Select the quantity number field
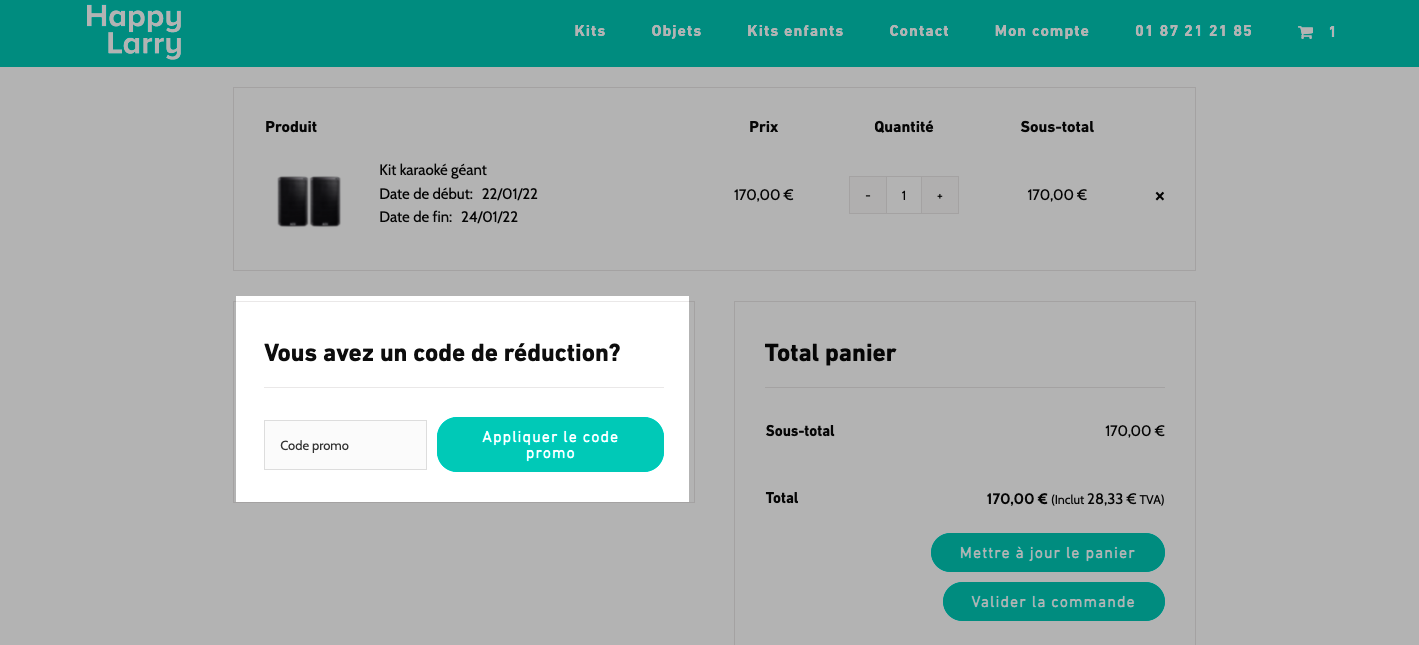 tap(904, 195)
